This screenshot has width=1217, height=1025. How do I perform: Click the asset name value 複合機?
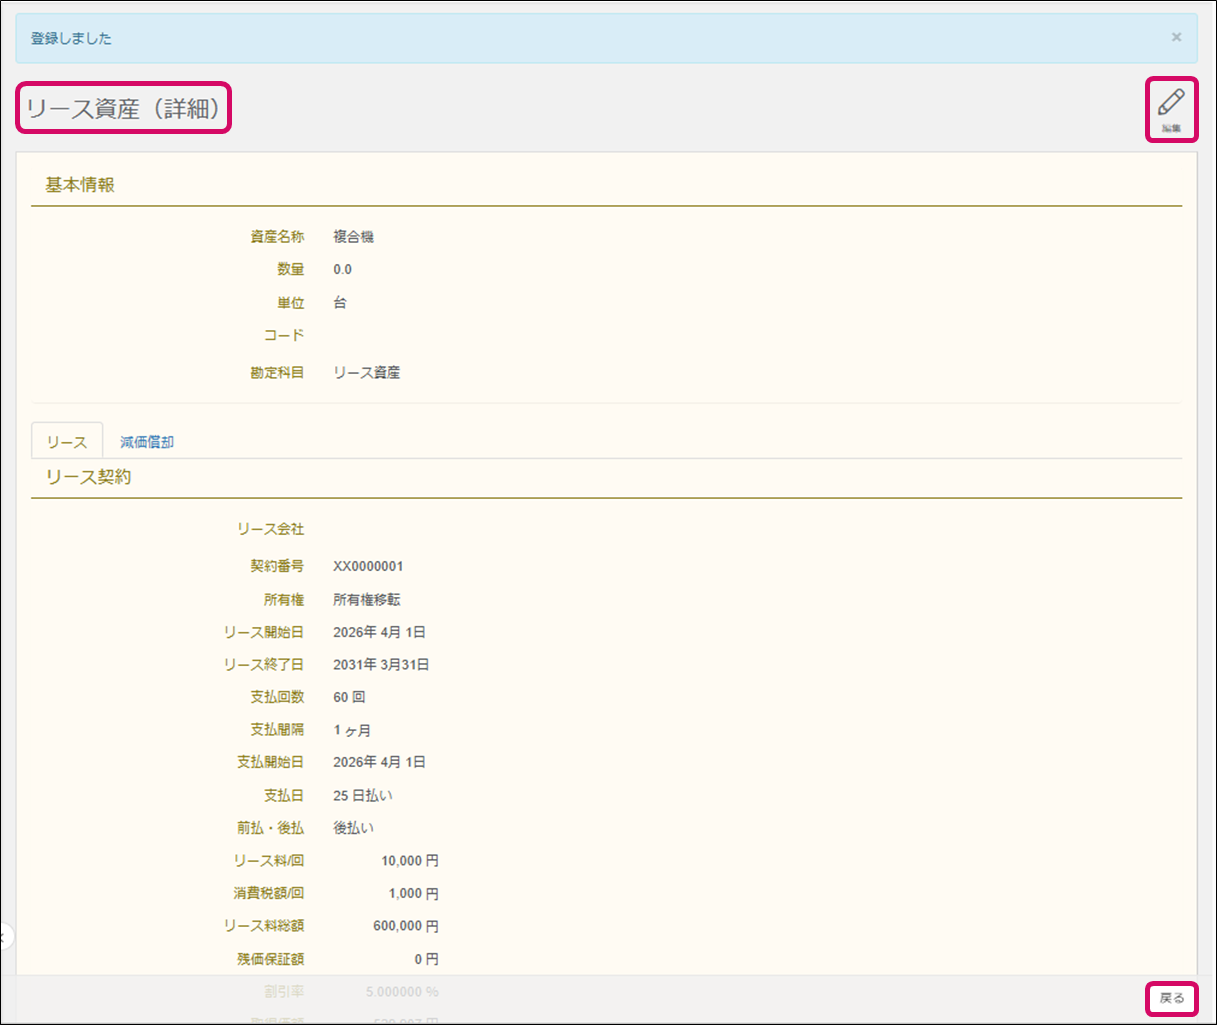(353, 237)
